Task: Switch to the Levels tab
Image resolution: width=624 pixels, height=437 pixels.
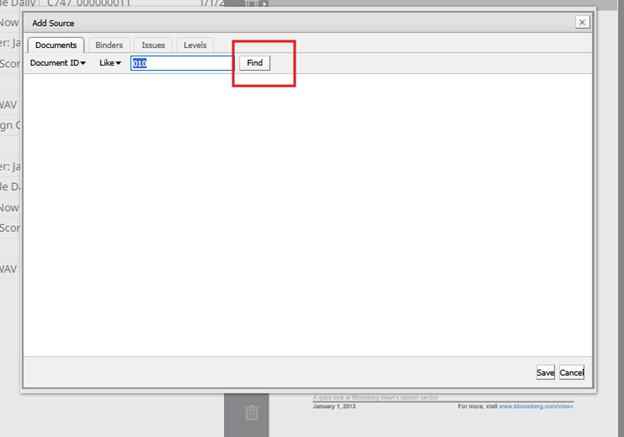Action: [195, 45]
